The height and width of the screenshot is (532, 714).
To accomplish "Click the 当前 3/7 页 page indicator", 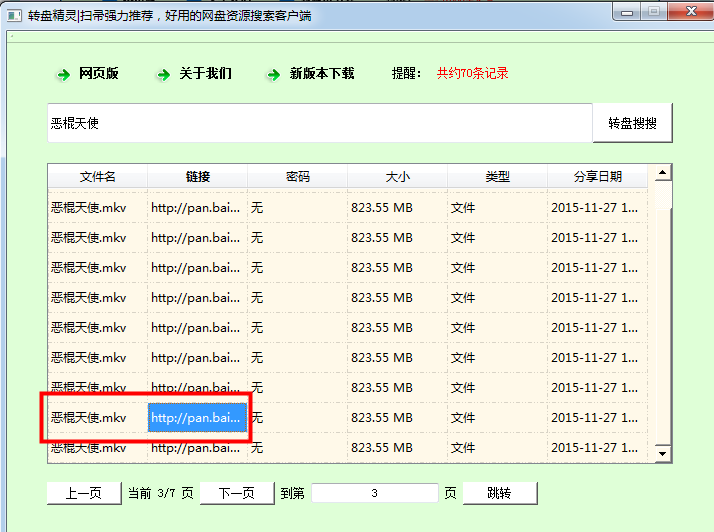I will click(161, 493).
